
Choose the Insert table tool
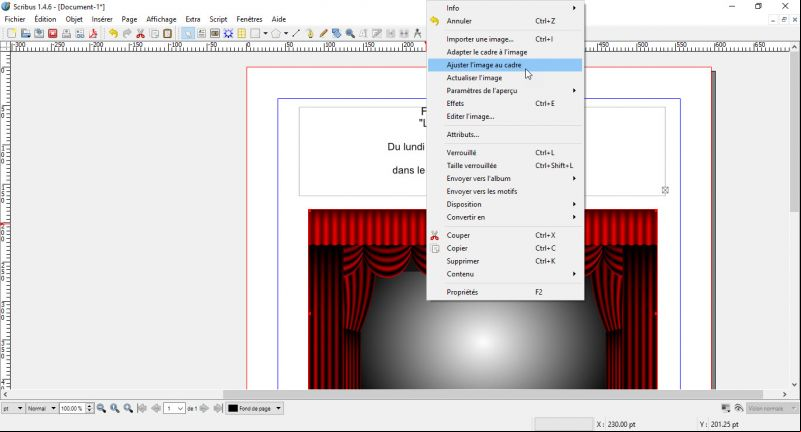pos(242,34)
